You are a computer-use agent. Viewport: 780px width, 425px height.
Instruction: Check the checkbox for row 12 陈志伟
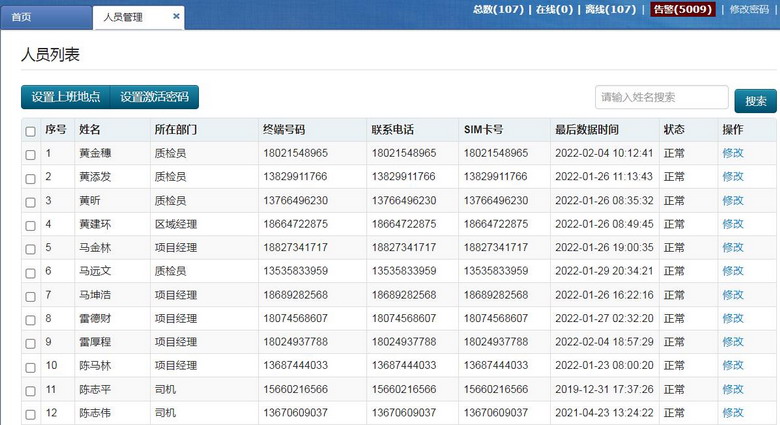30,414
